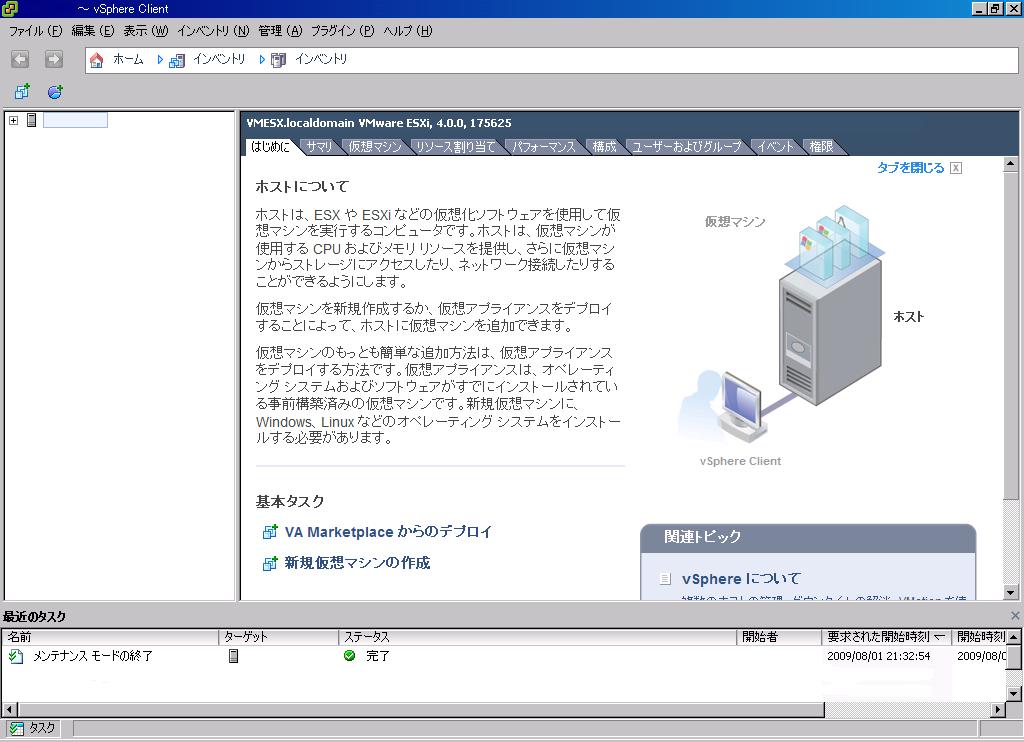Click the 名前 column header
The height and width of the screenshot is (742, 1024).
point(110,637)
